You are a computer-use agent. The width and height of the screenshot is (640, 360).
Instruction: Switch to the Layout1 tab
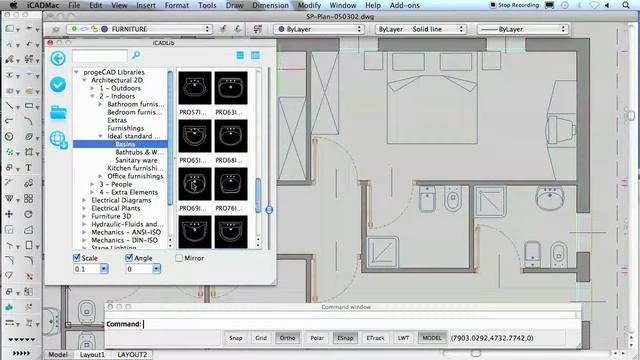tap(92, 354)
